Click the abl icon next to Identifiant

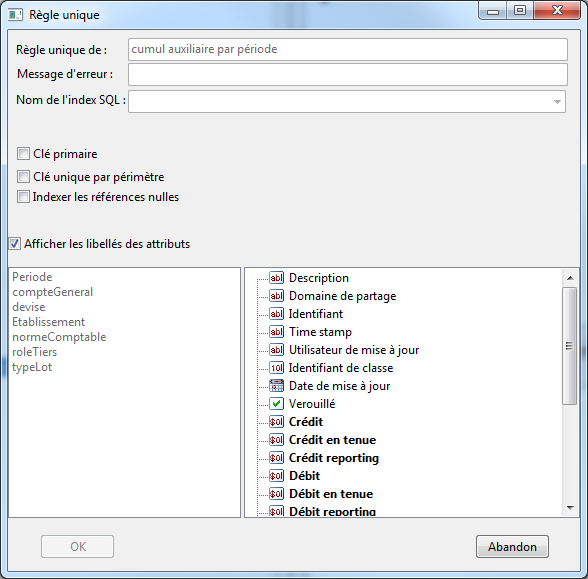point(276,314)
